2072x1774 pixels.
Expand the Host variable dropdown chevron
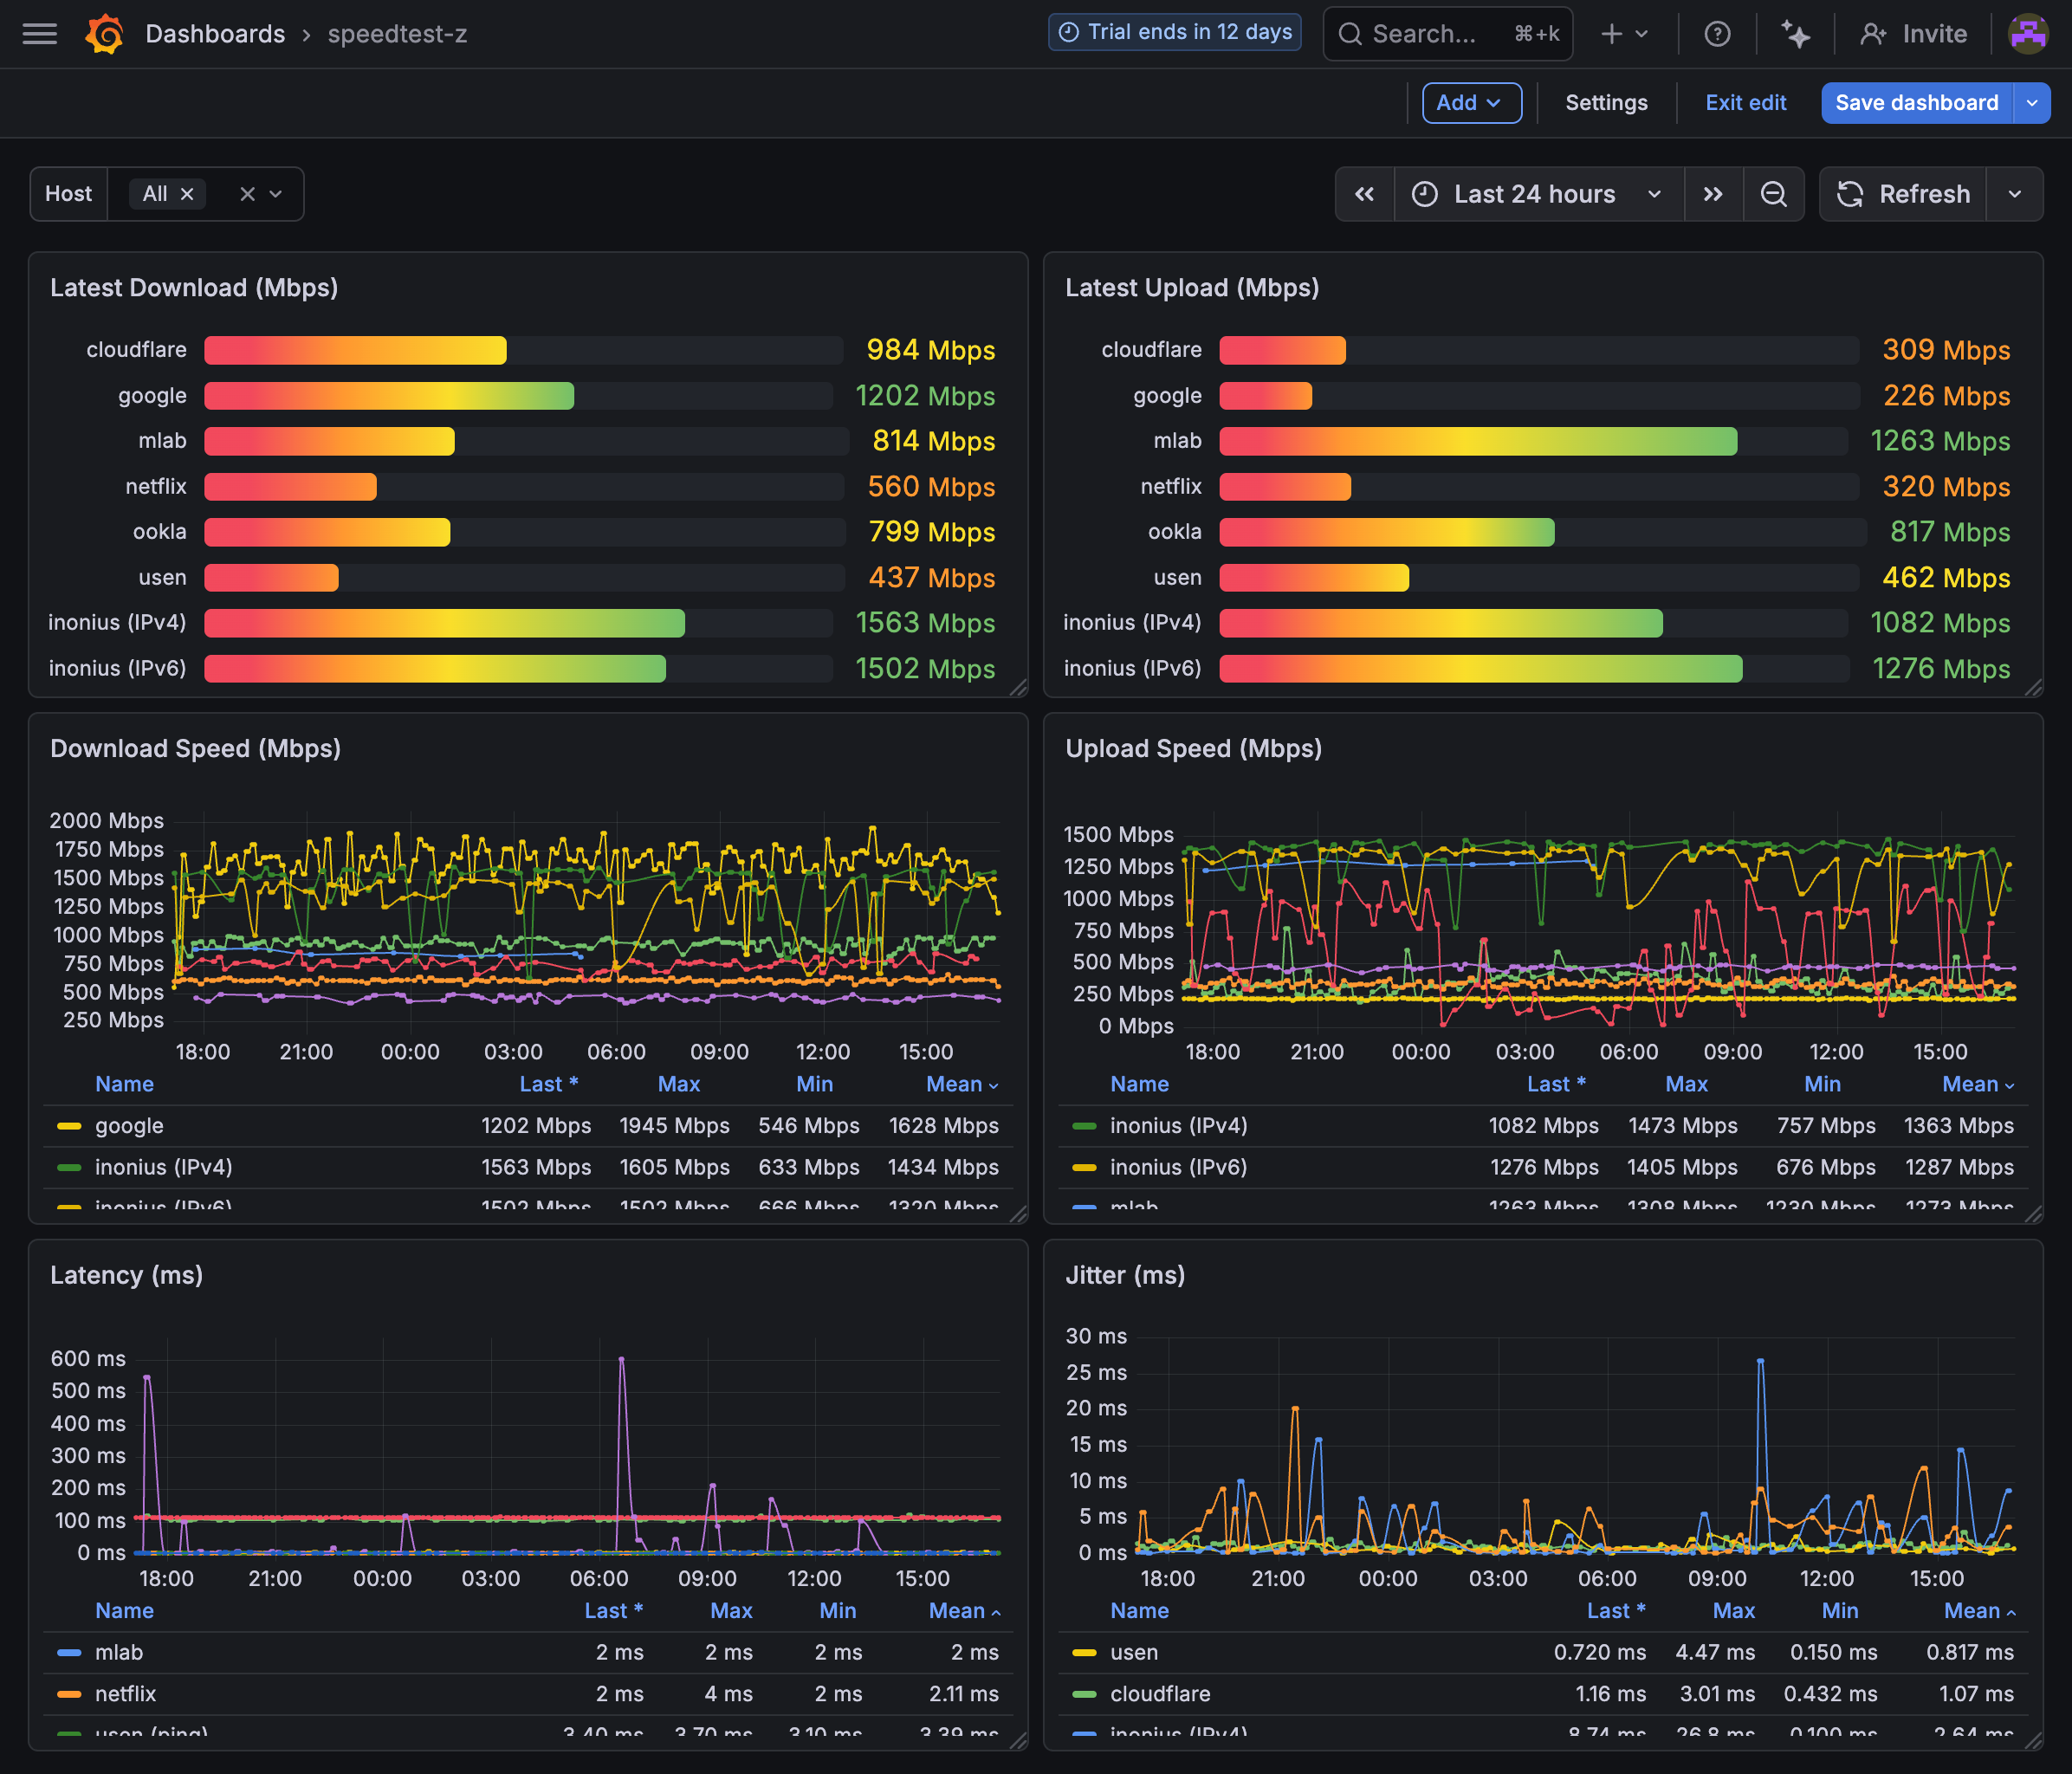tap(276, 194)
